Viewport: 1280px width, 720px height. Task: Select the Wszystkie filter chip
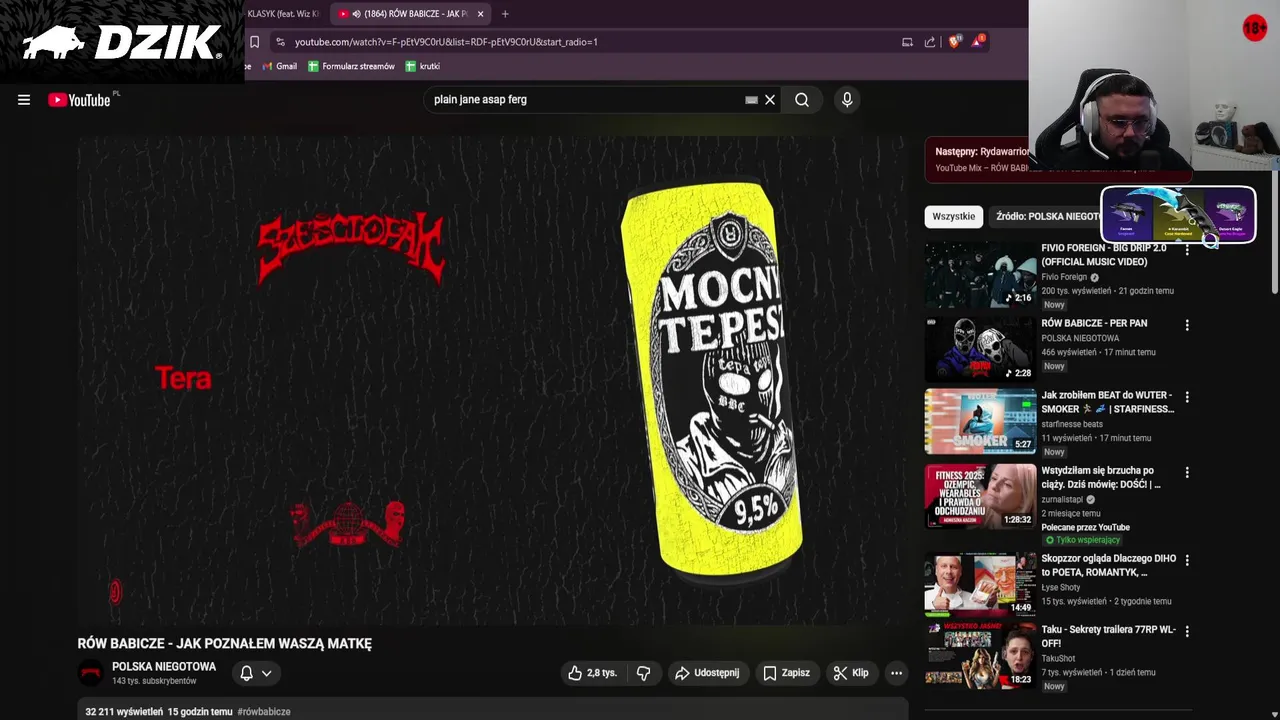(x=953, y=216)
